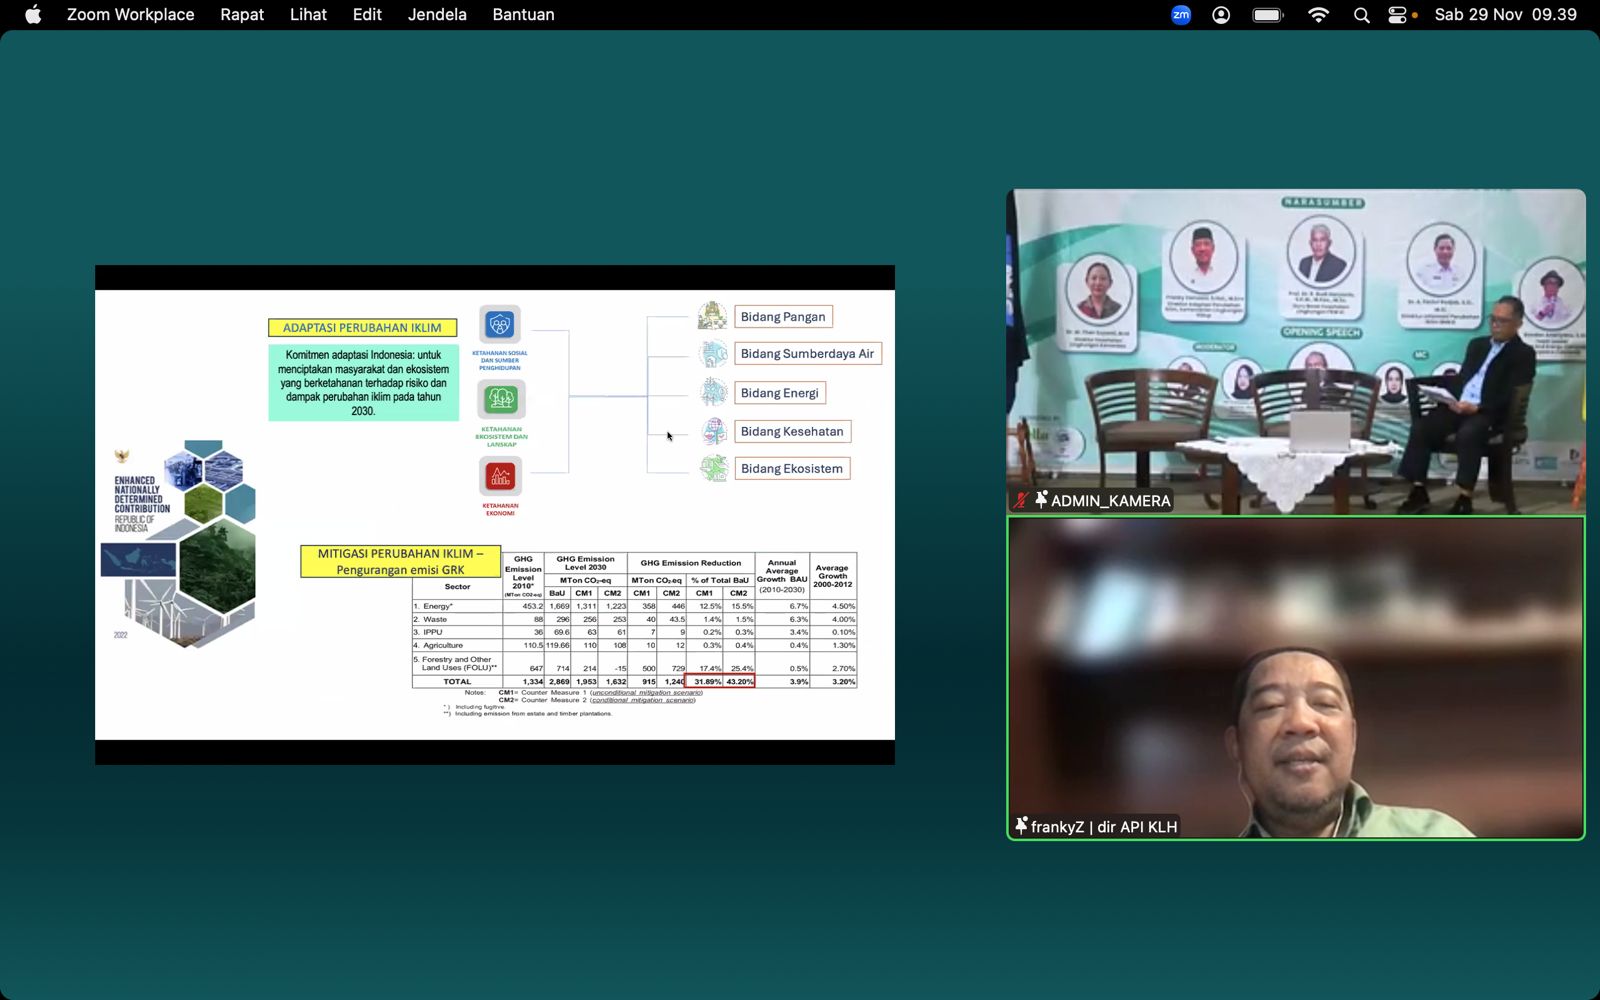Screen dimensions: 1600x1000
Task: Open the user account icon in menu bar
Action: (1221, 15)
